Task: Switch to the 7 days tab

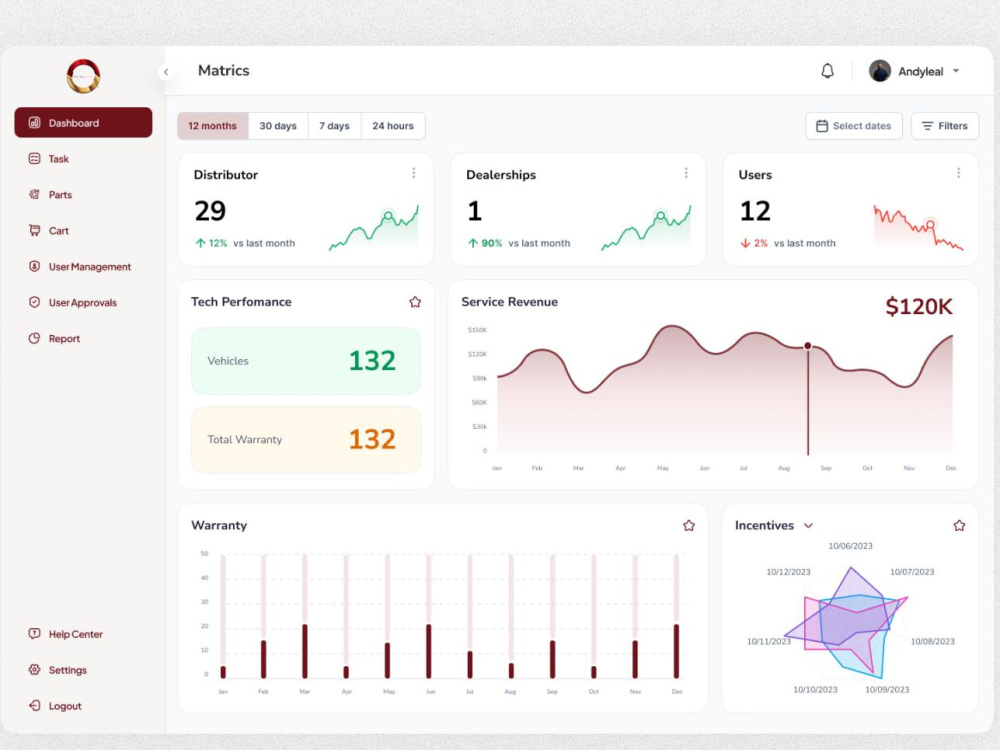Action: [334, 126]
